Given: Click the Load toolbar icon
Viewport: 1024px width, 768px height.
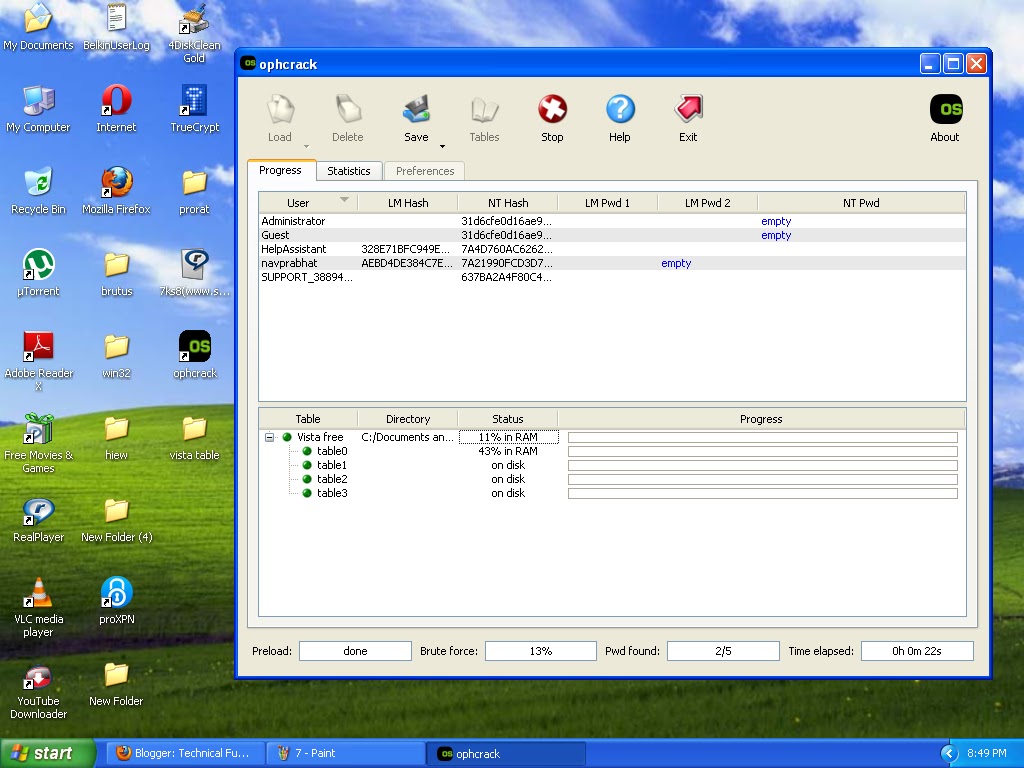Looking at the screenshot, I should click(x=280, y=118).
